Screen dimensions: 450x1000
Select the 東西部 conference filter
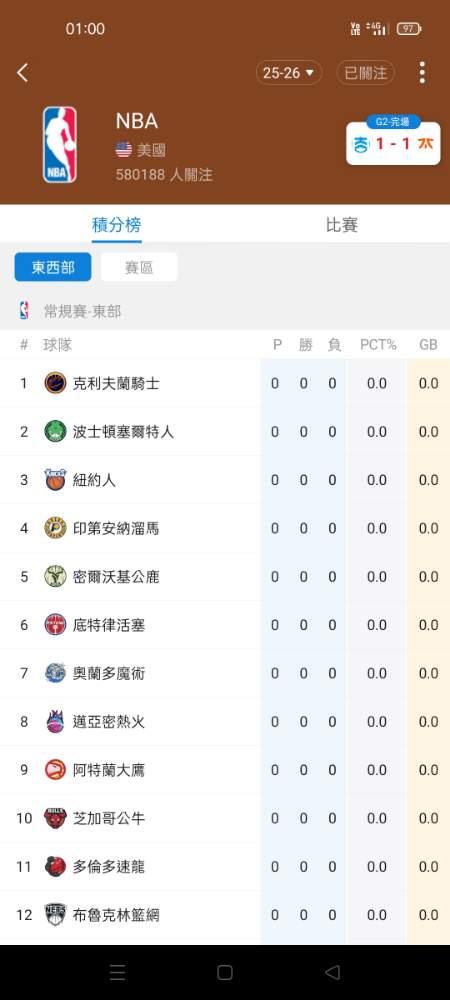click(53, 267)
